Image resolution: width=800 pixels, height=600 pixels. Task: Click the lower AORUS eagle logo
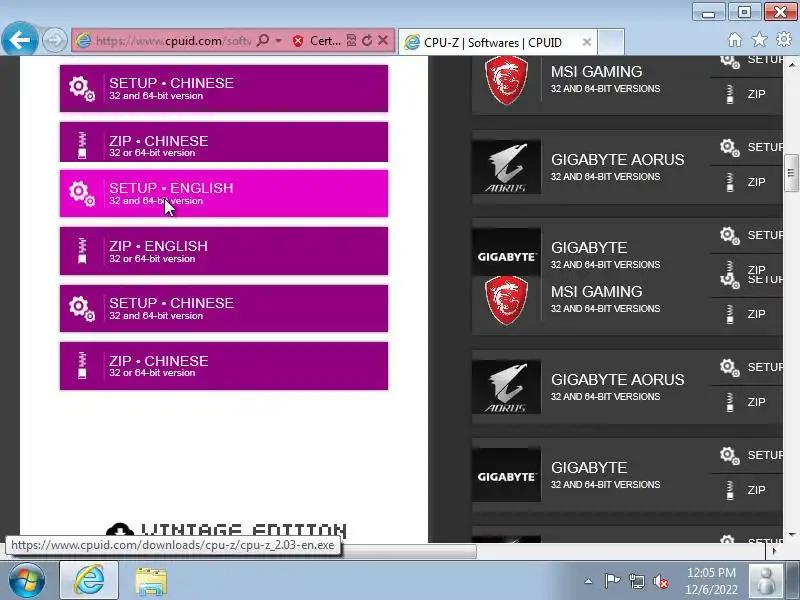[506, 387]
